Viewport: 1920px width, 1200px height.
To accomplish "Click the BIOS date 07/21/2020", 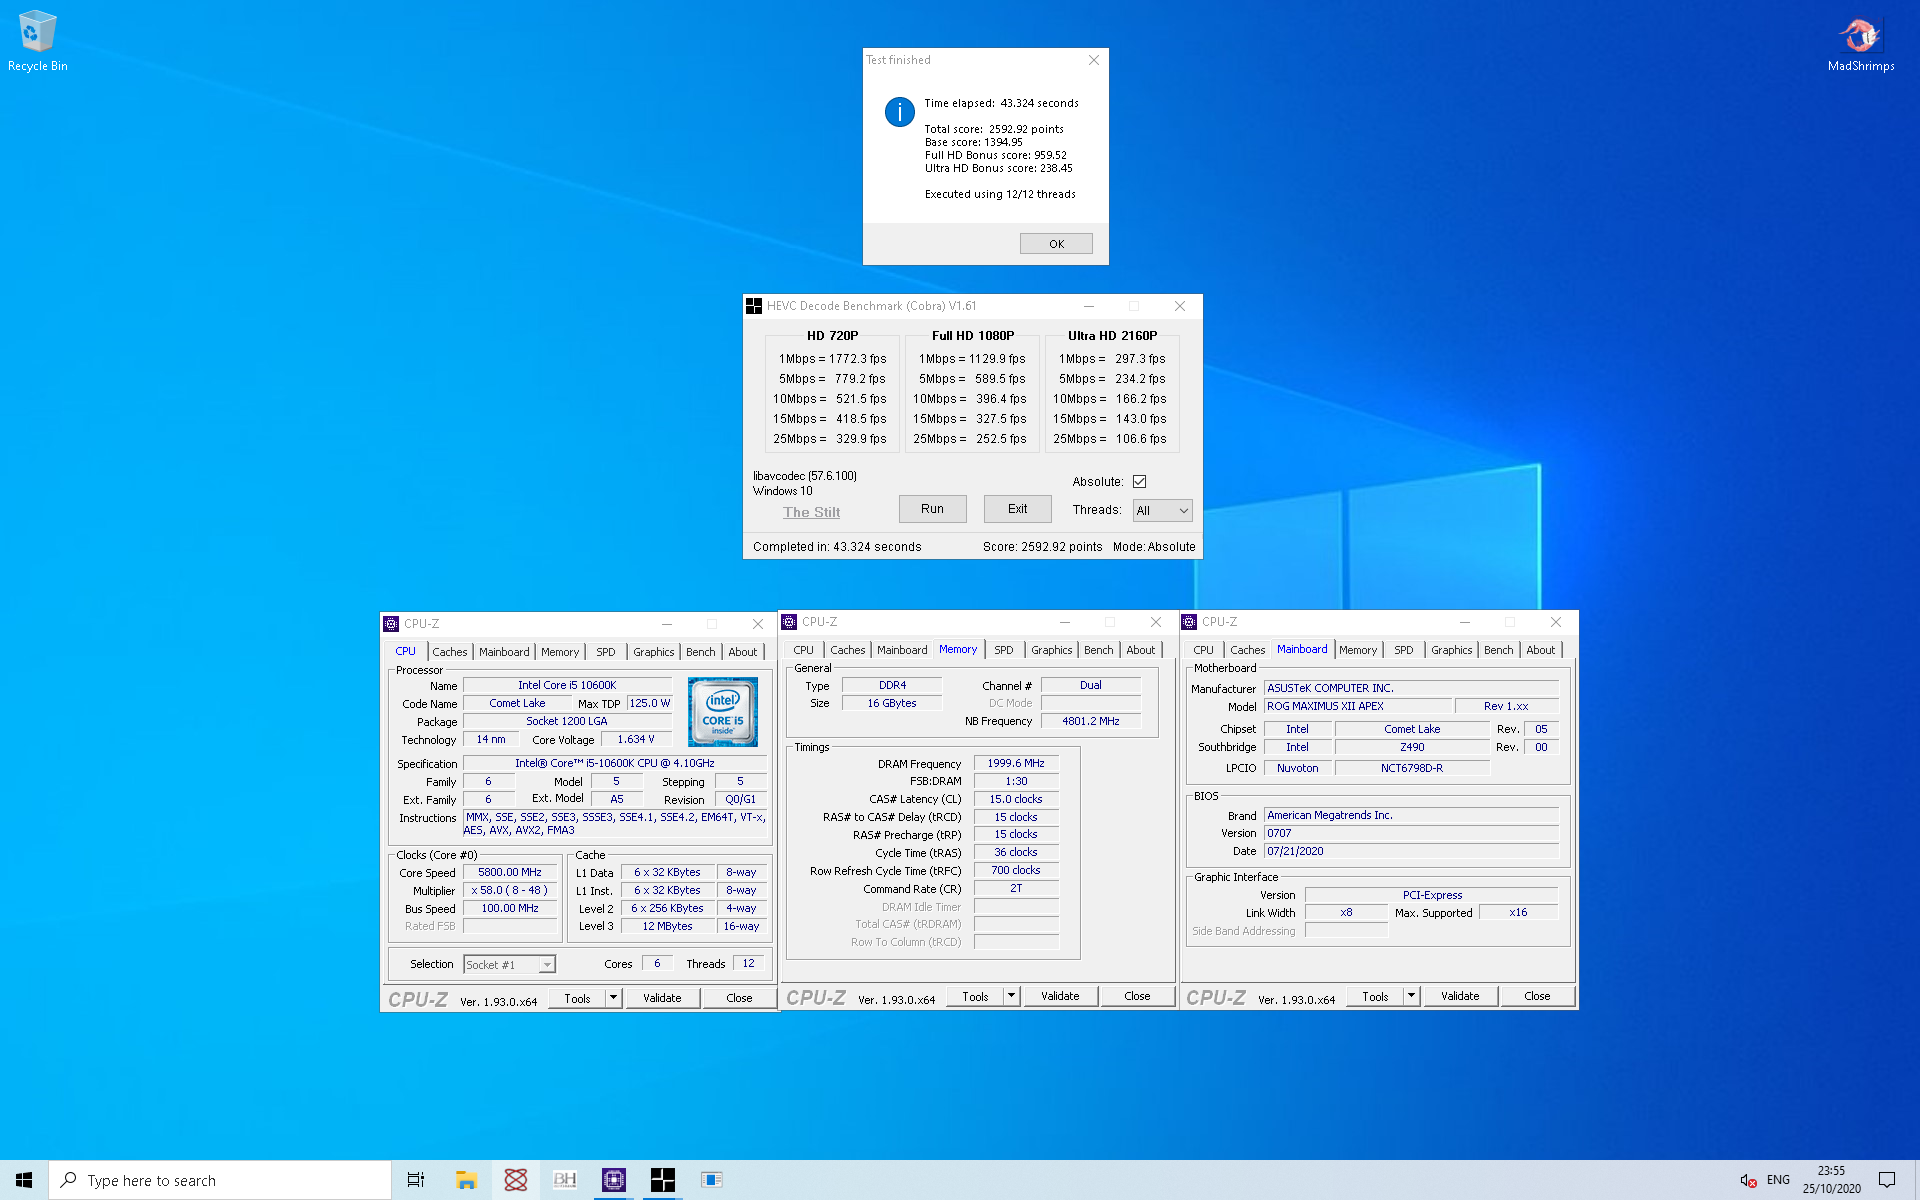I will coord(1411,851).
